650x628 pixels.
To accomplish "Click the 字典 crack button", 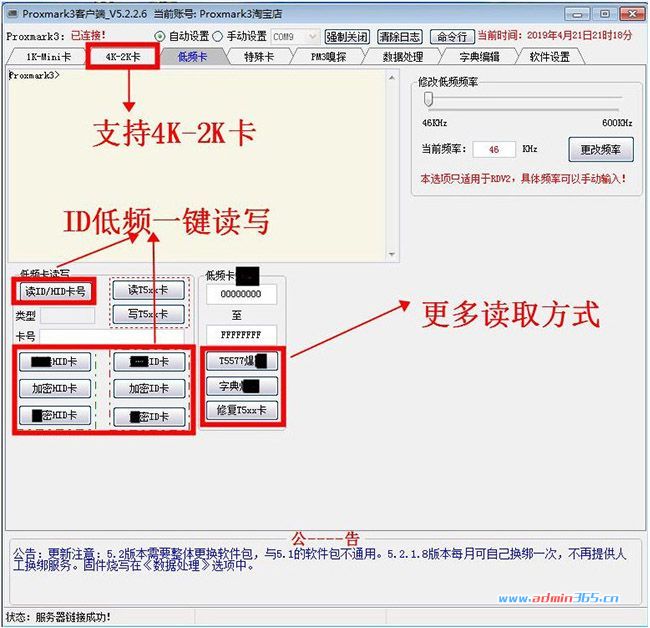I will (242, 386).
